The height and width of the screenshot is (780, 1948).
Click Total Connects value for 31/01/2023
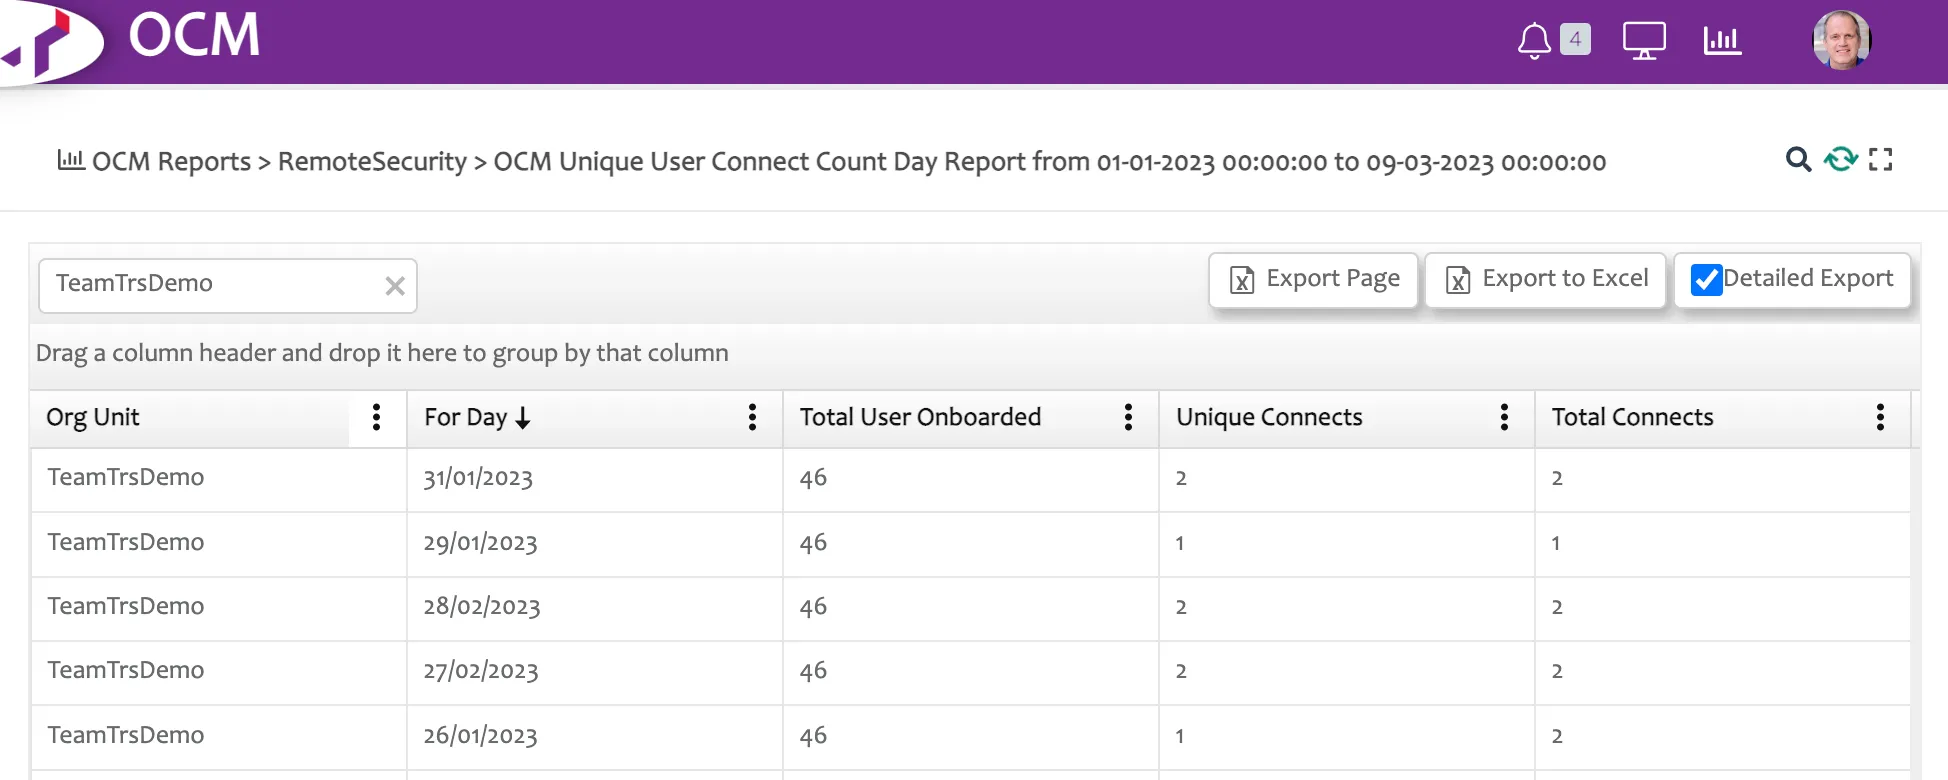click(1557, 478)
